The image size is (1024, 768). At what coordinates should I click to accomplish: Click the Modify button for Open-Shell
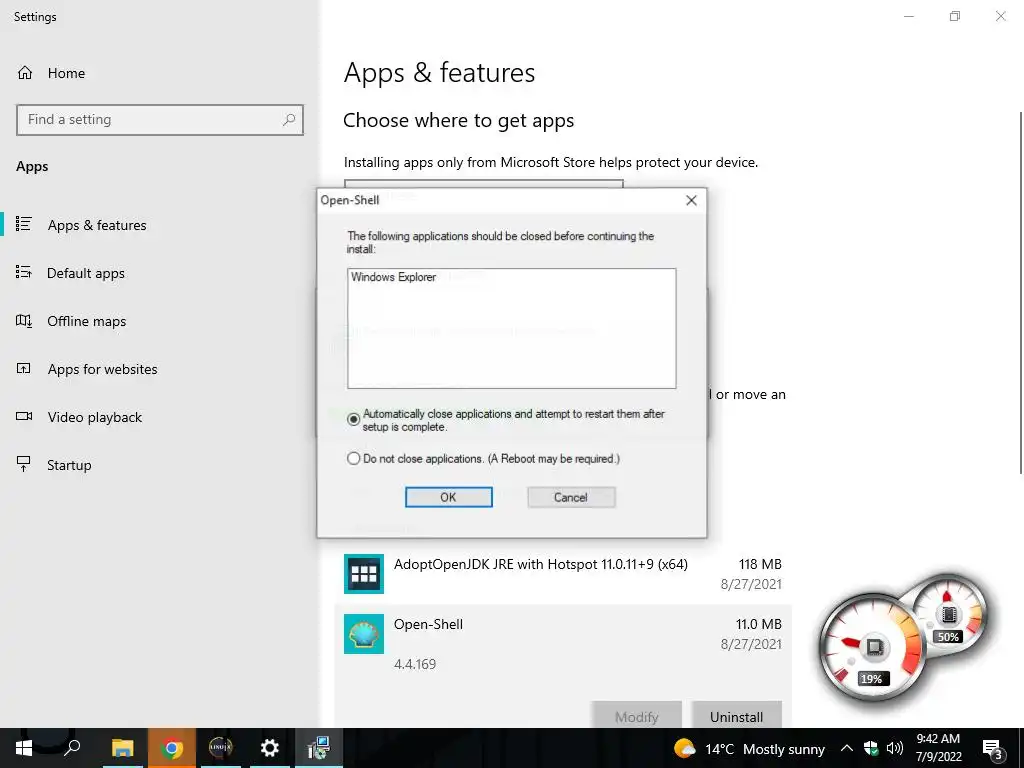pyautogui.click(x=637, y=716)
